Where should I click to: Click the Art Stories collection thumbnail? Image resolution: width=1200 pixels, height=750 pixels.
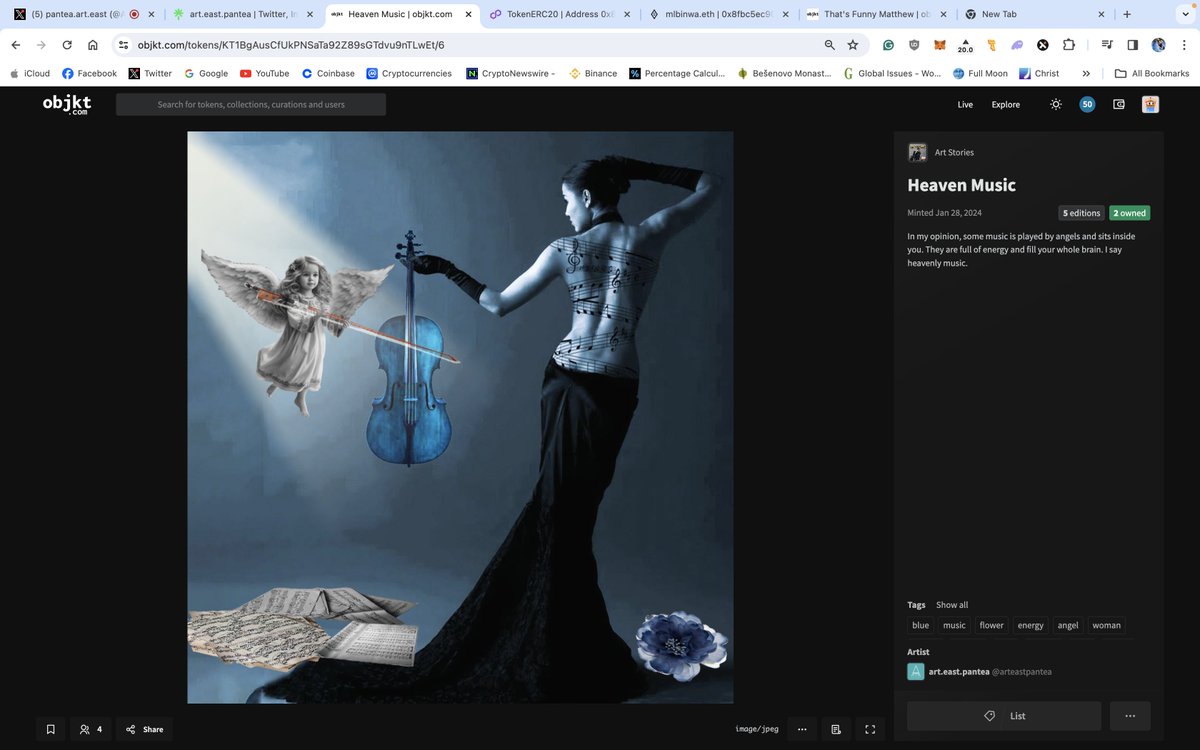point(917,152)
